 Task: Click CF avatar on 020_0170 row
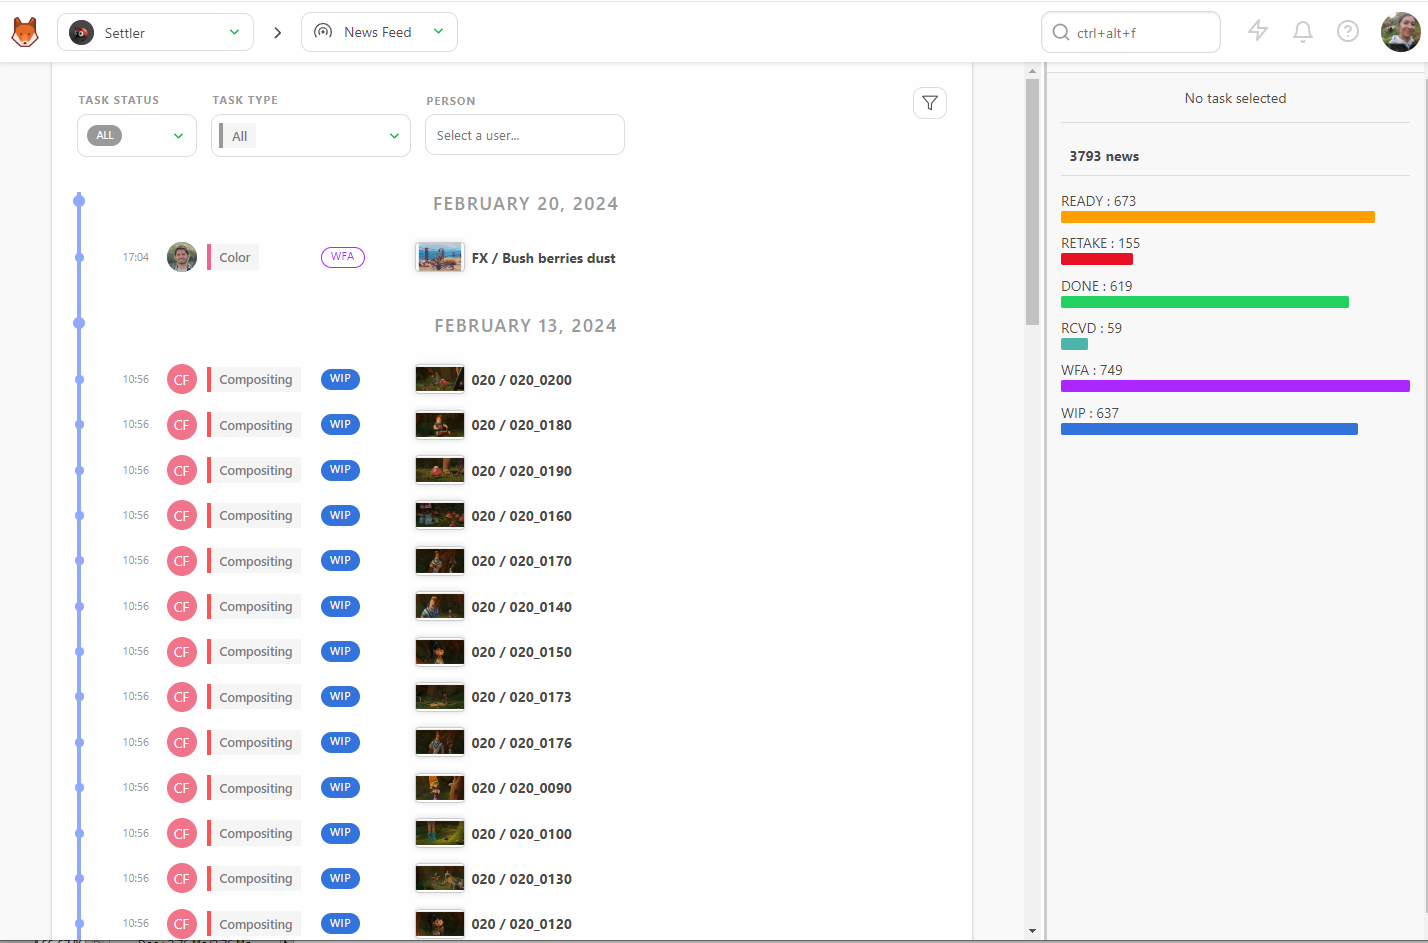point(182,561)
